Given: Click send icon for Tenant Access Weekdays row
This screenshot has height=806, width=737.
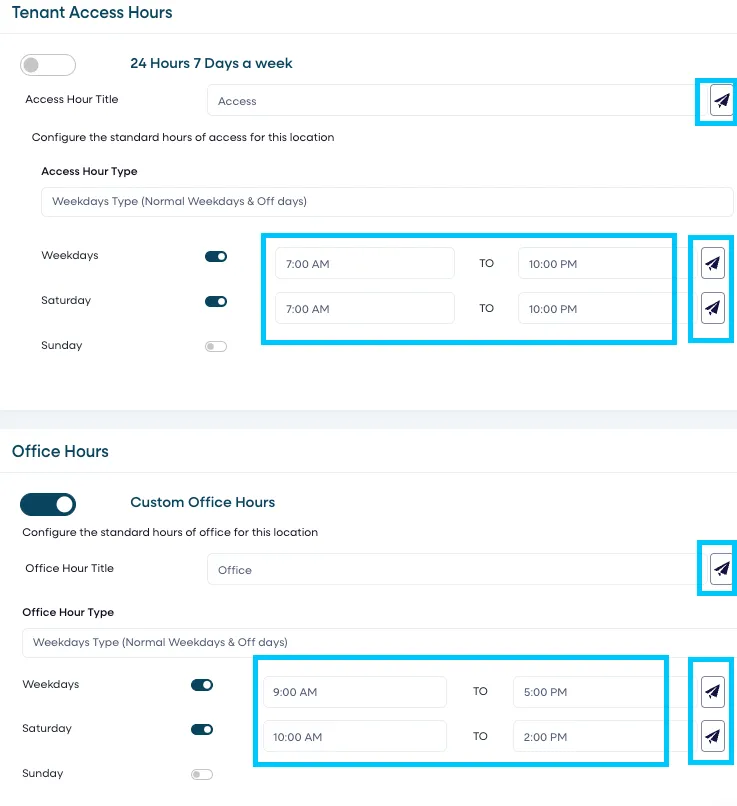Looking at the screenshot, I should click(x=713, y=263).
